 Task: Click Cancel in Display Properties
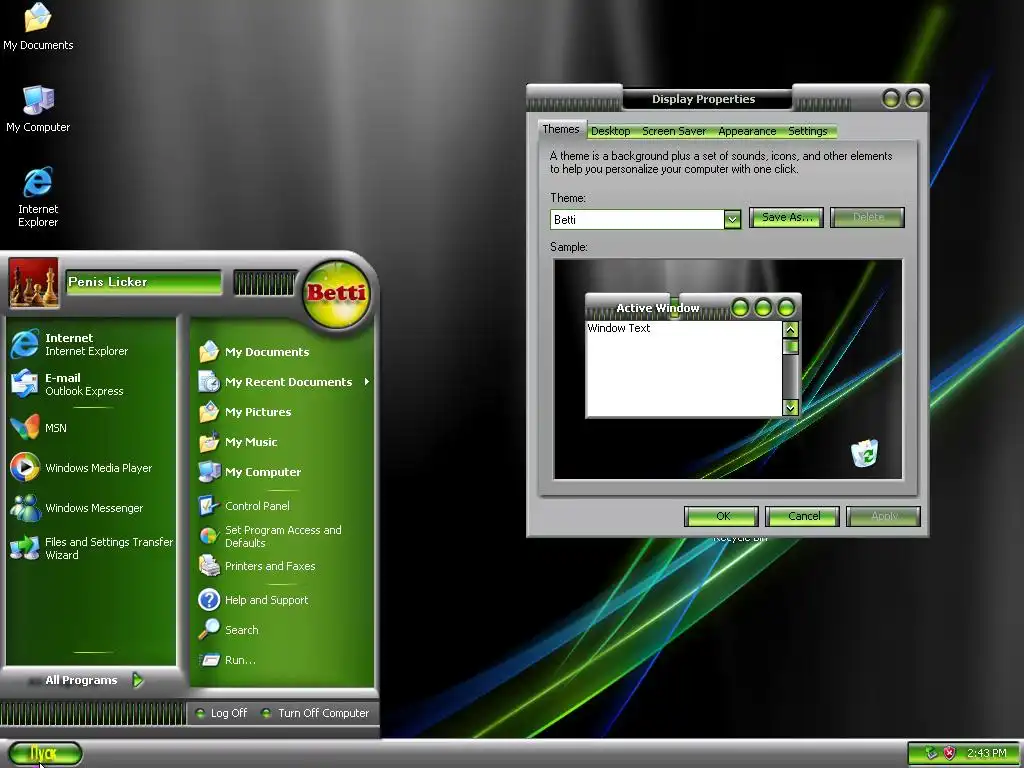click(x=803, y=516)
